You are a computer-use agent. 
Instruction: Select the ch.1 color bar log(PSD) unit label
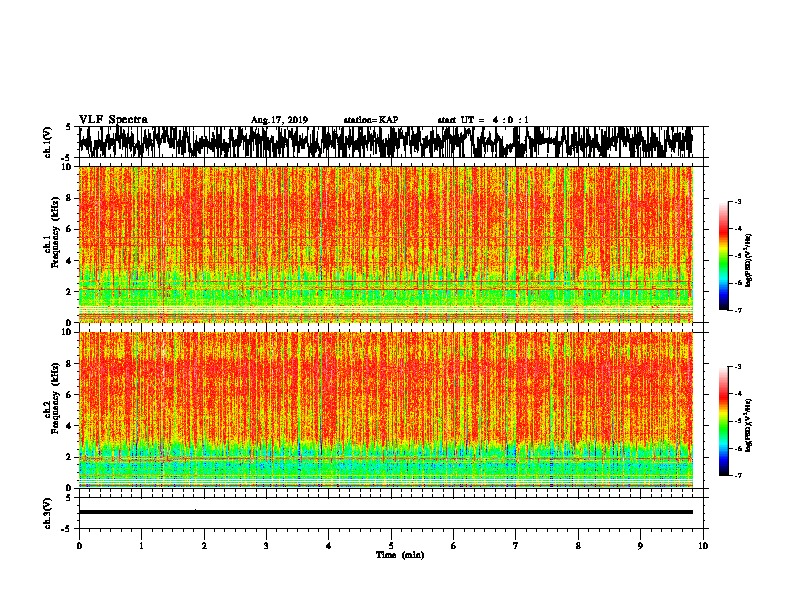coord(749,260)
